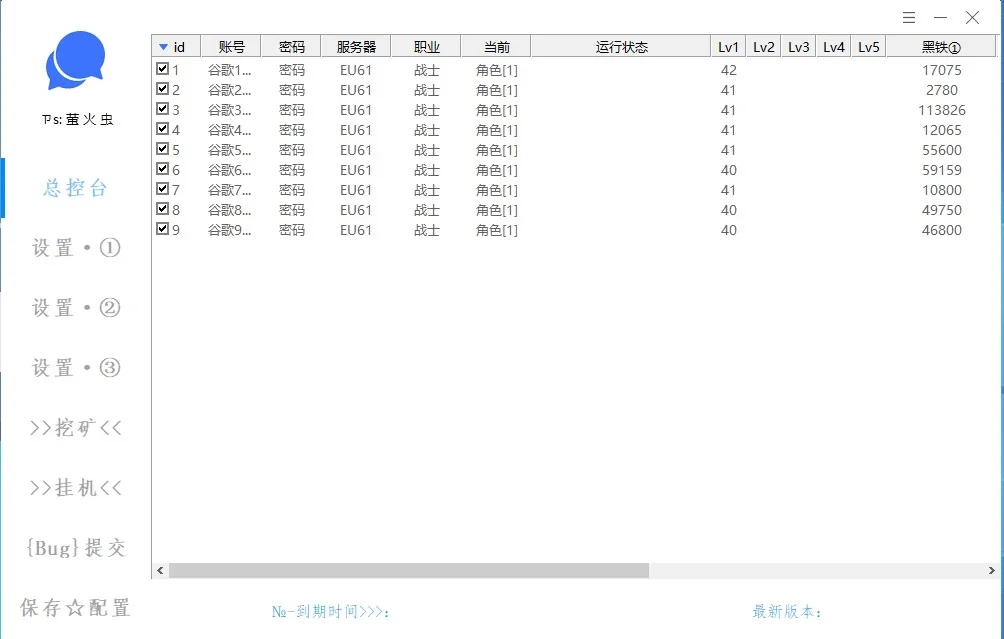
Task: Click the 服务器 column header
Action: click(x=356, y=47)
